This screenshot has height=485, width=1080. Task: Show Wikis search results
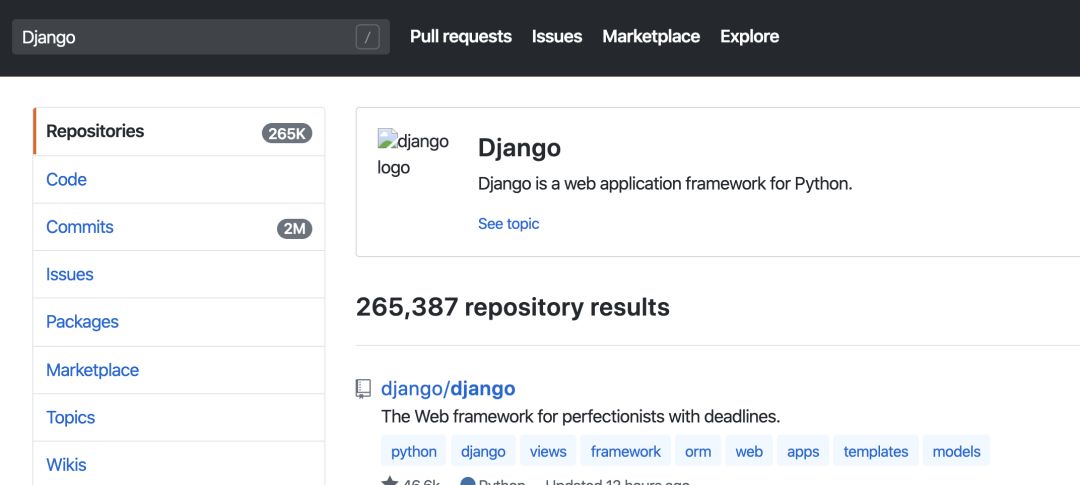179,465
